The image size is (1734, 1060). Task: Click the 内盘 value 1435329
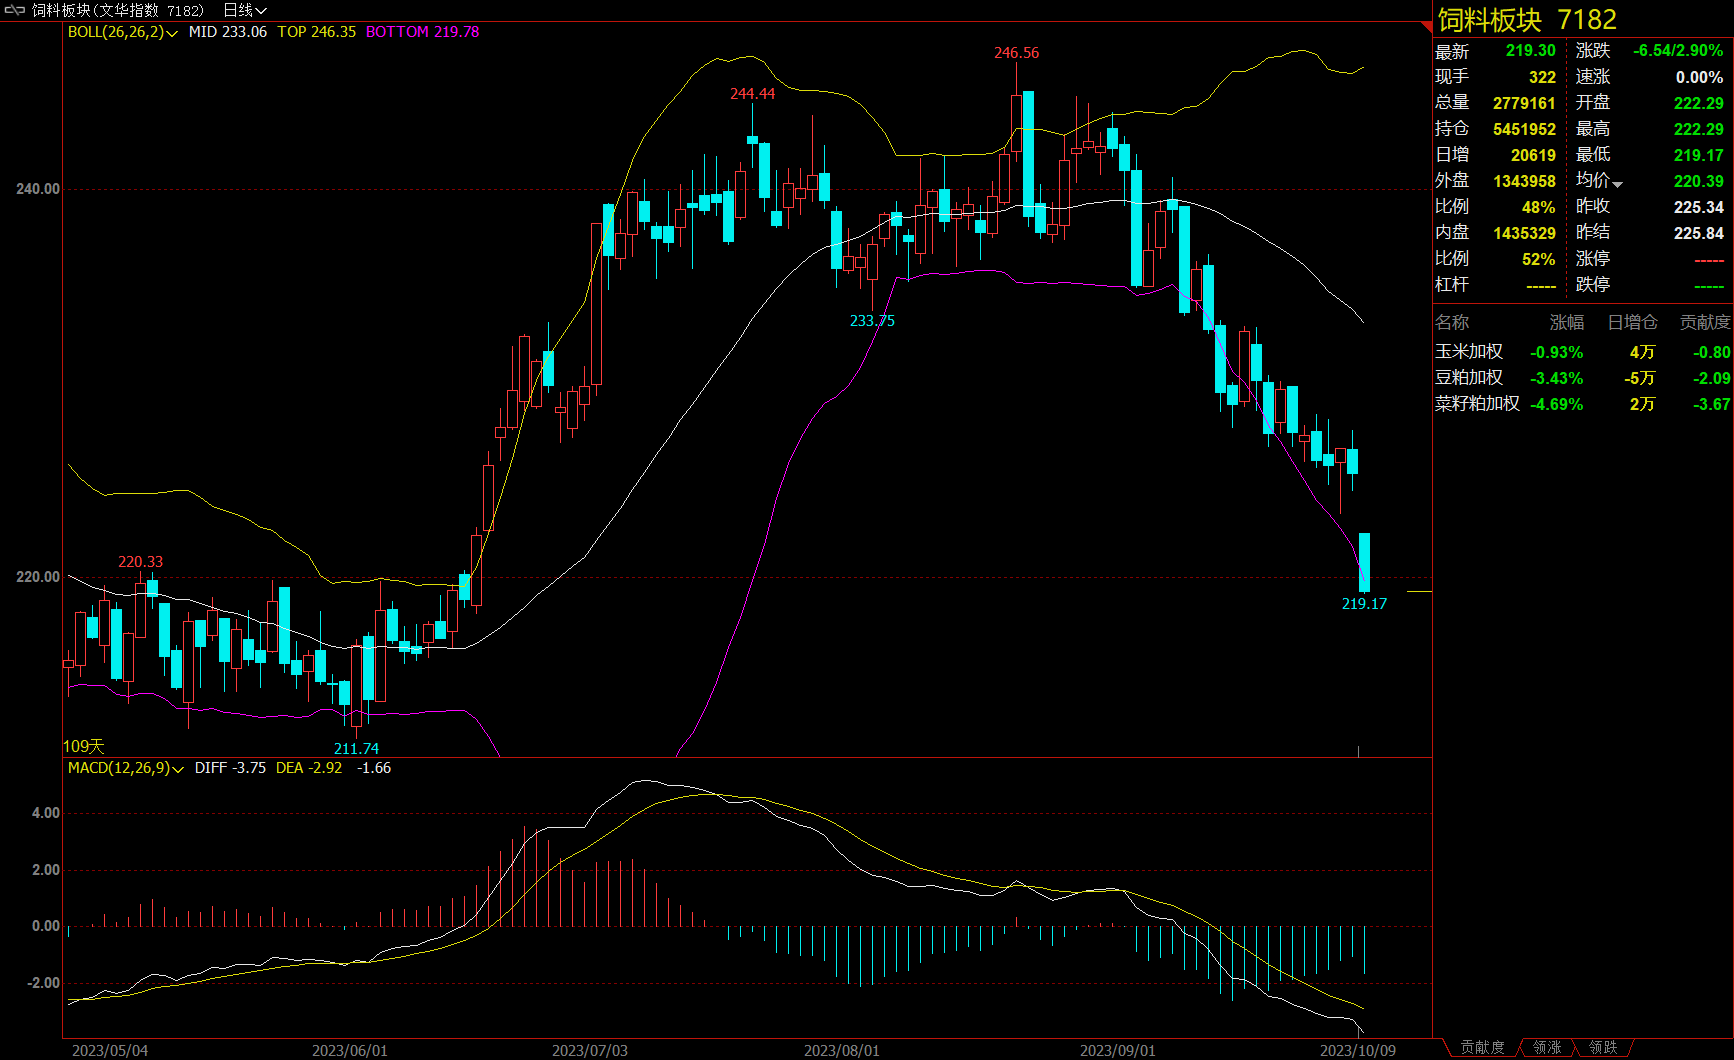click(1524, 233)
